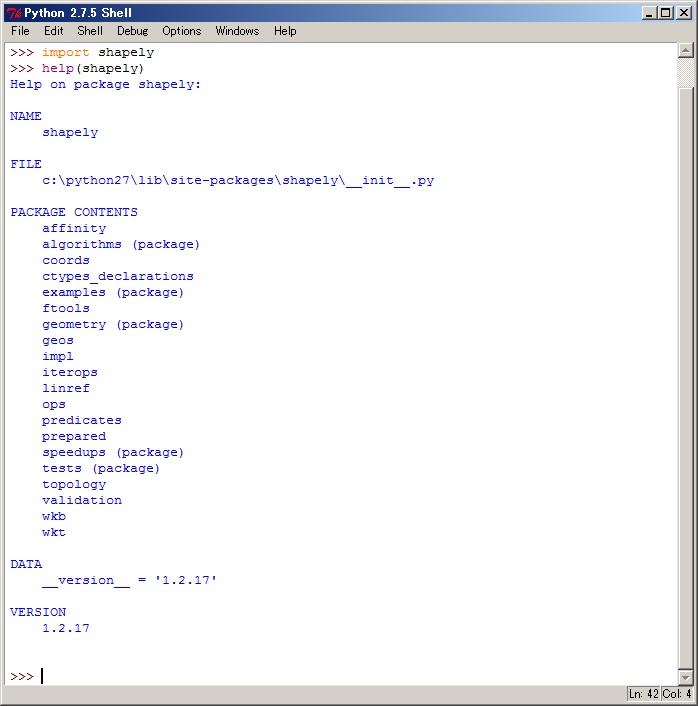Open the Debug menu
Image resolution: width=698 pixels, height=706 pixels.
(x=132, y=31)
